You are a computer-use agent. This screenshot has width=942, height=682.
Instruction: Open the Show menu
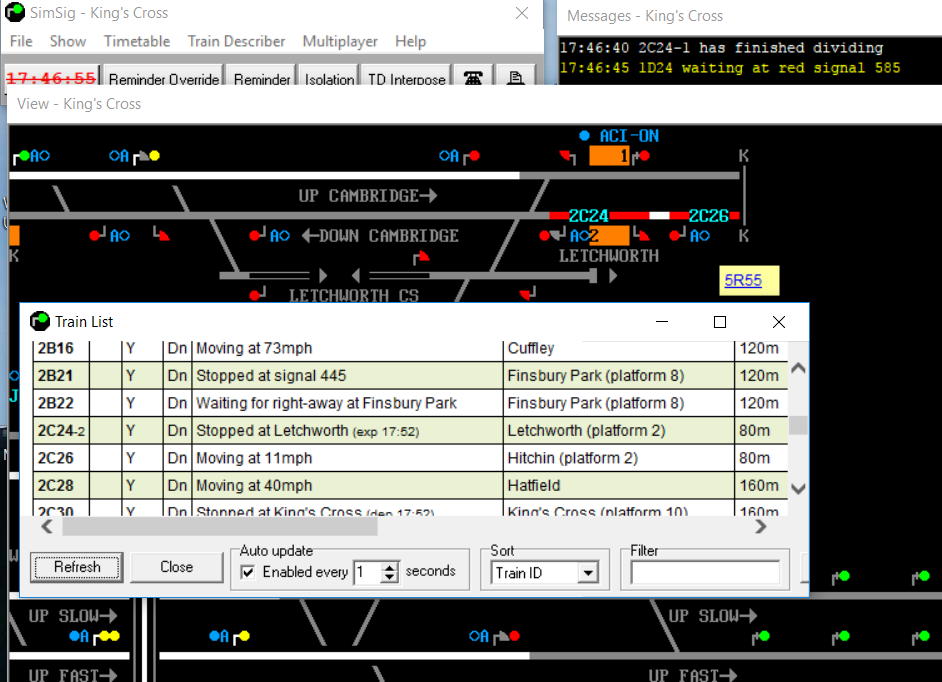tap(68, 41)
